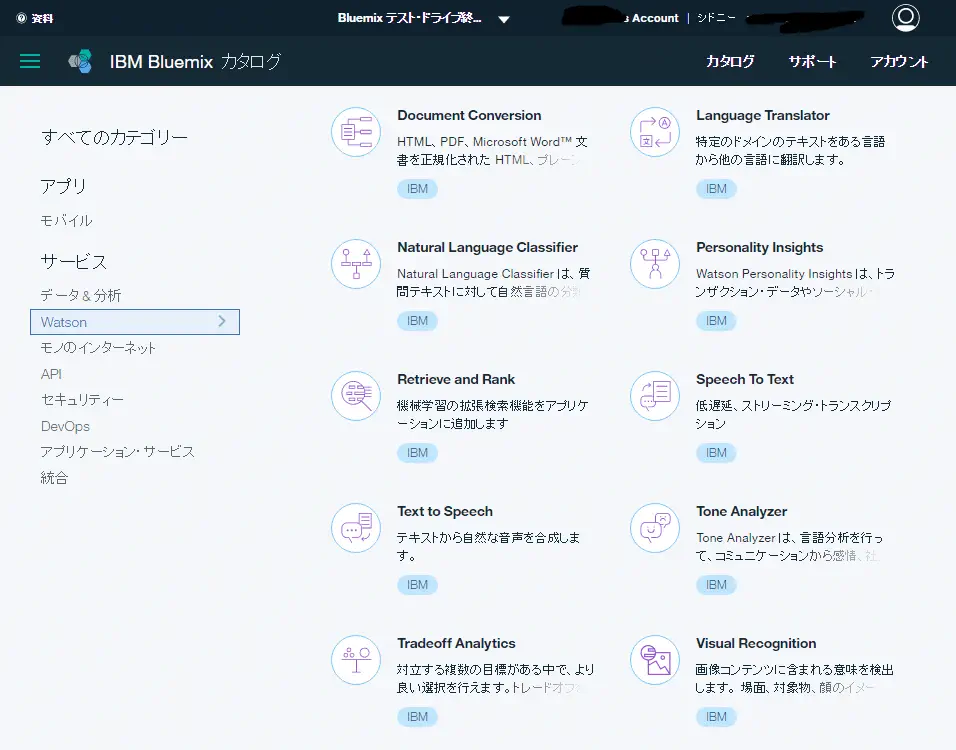Expand the Watson category chevron
Screen dimensions: 956x750
coord(222,322)
